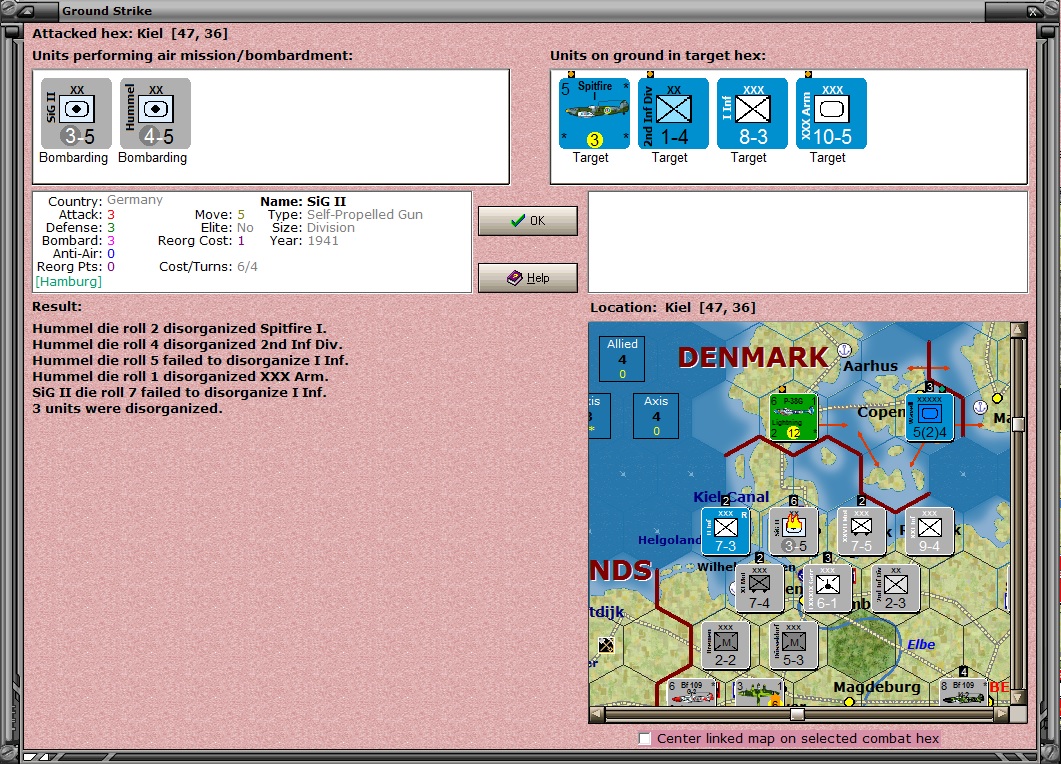Click the Kiel Canal label on map
The width and height of the screenshot is (1061, 764).
tap(731, 497)
